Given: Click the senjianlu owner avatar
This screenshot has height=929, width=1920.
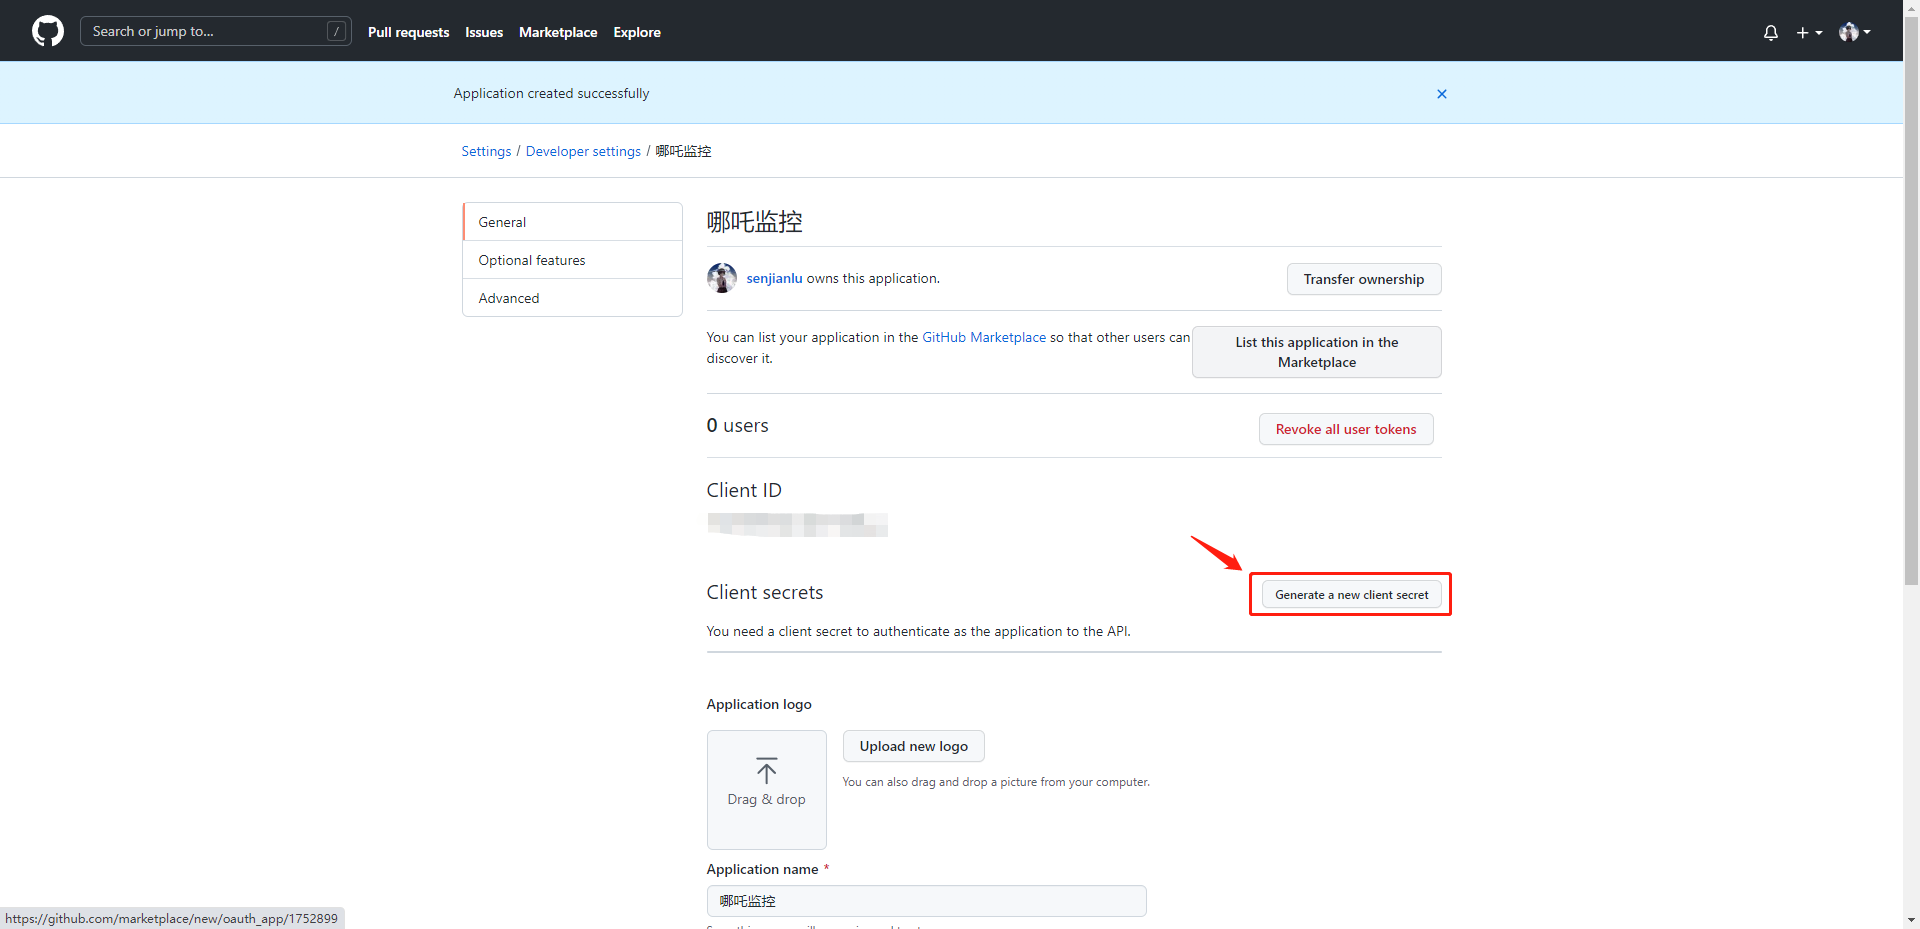Looking at the screenshot, I should 722,278.
